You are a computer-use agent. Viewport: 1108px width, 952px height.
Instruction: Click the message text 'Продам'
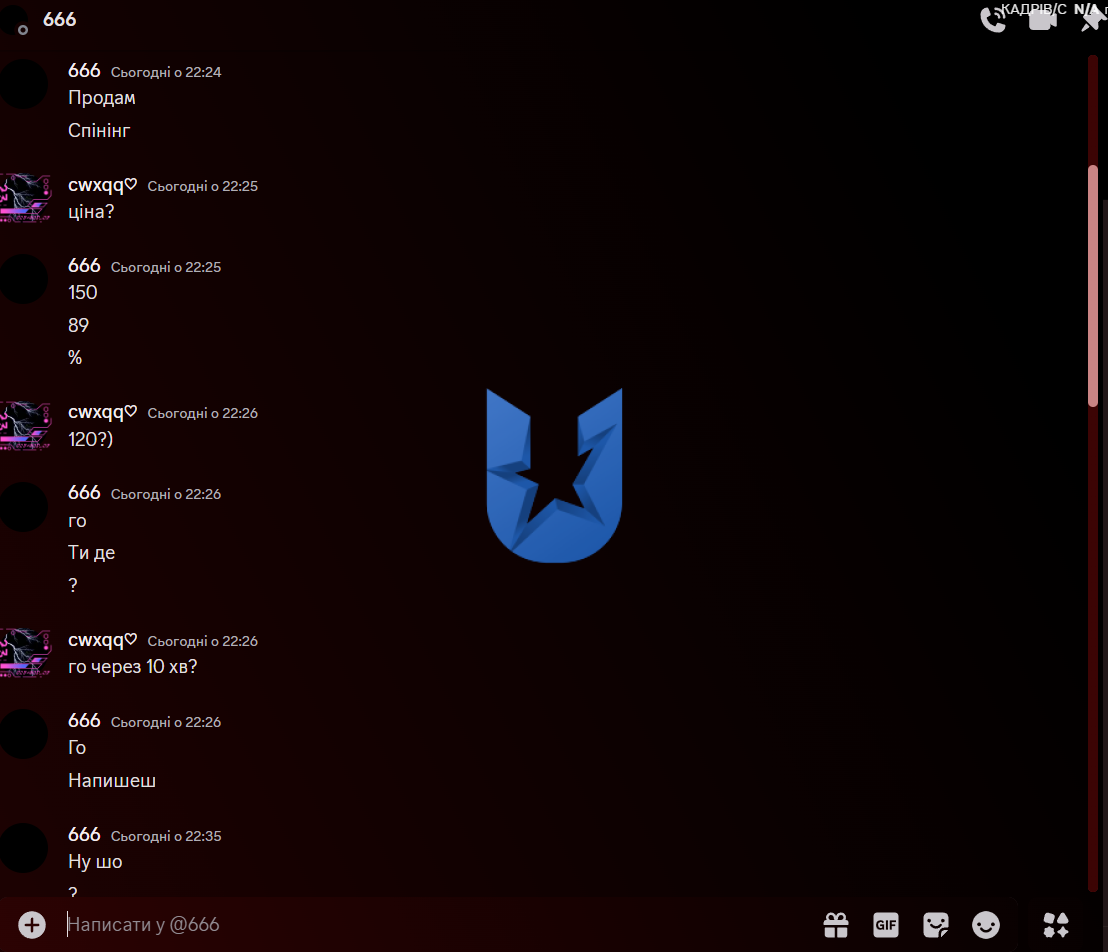tap(102, 98)
